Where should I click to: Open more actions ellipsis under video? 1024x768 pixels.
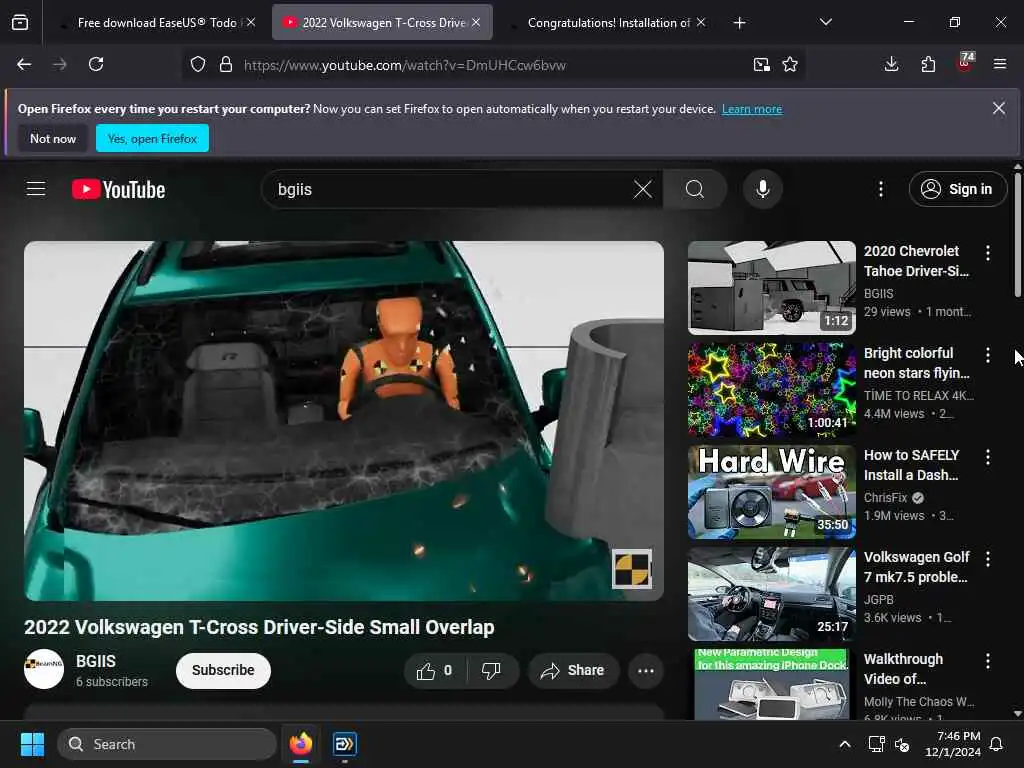point(646,671)
